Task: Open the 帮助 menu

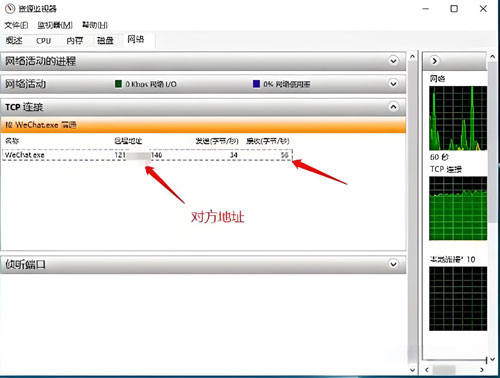Action: [x=95, y=25]
